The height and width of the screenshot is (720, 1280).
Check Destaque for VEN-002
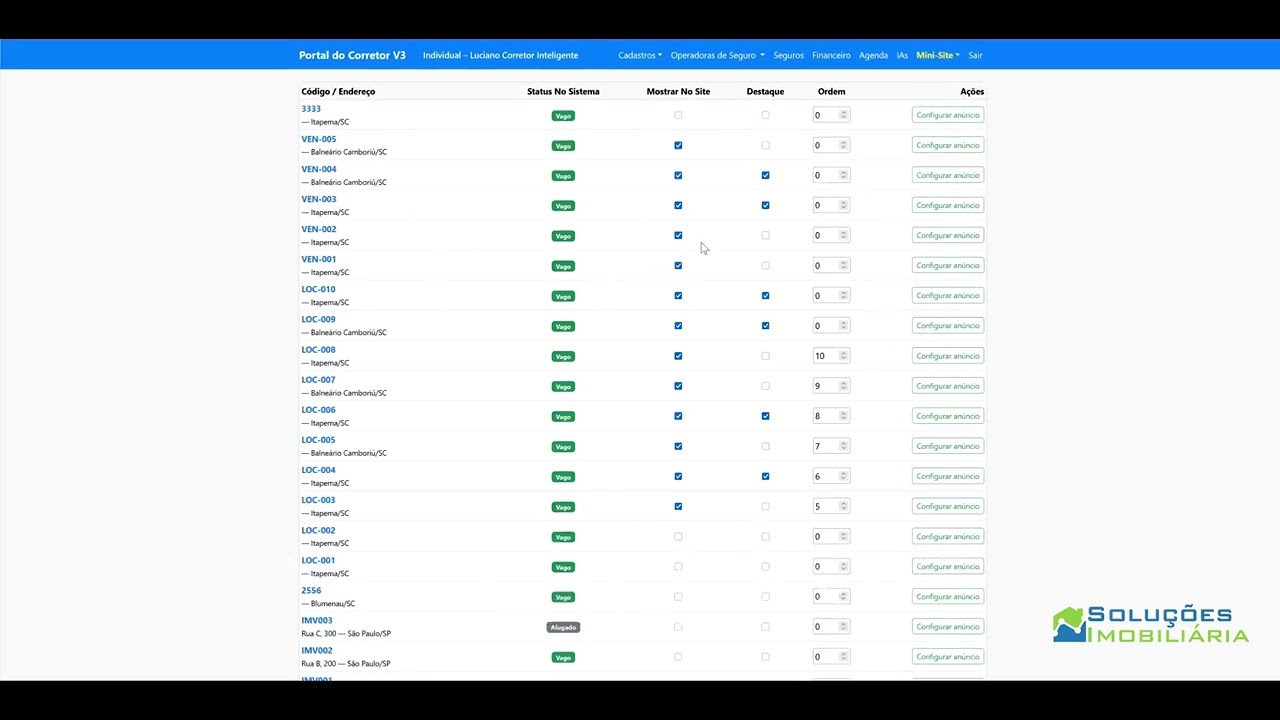point(765,235)
